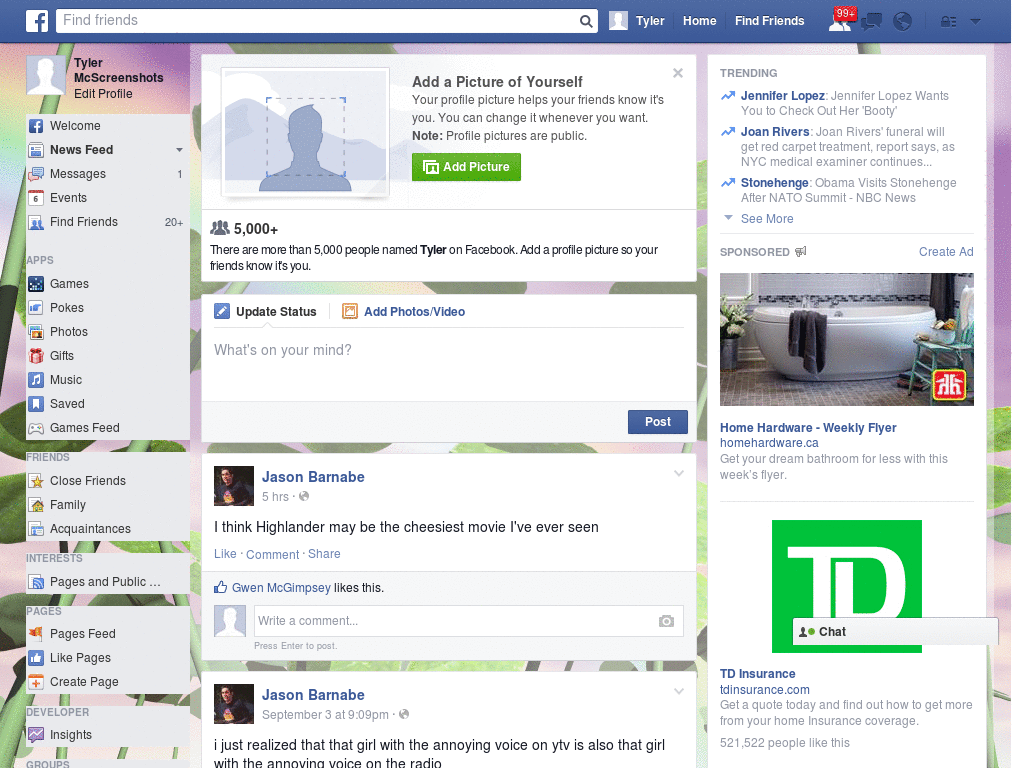Click Tyler McScreenshots profile thumbnail
1024x768 pixels.
click(46, 76)
